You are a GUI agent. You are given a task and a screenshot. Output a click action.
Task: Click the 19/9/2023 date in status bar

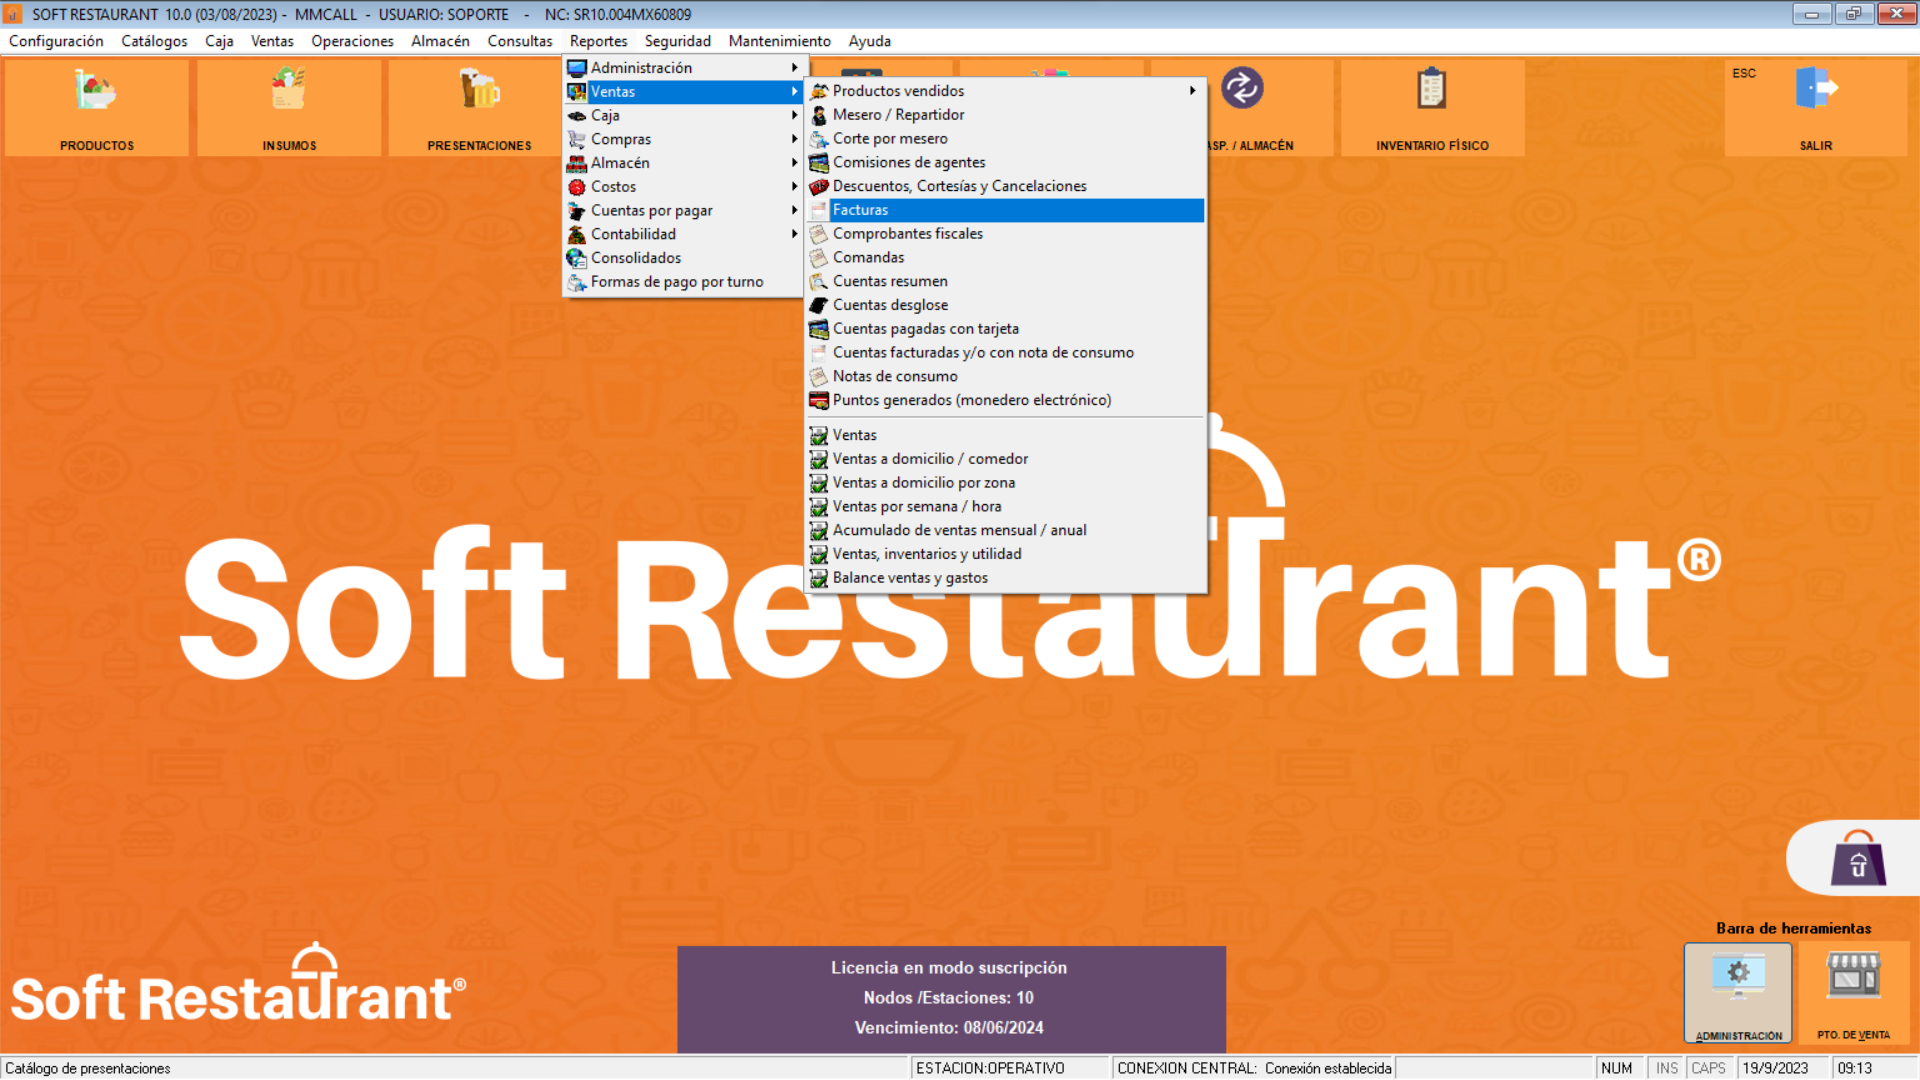tap(1775, 1068)
